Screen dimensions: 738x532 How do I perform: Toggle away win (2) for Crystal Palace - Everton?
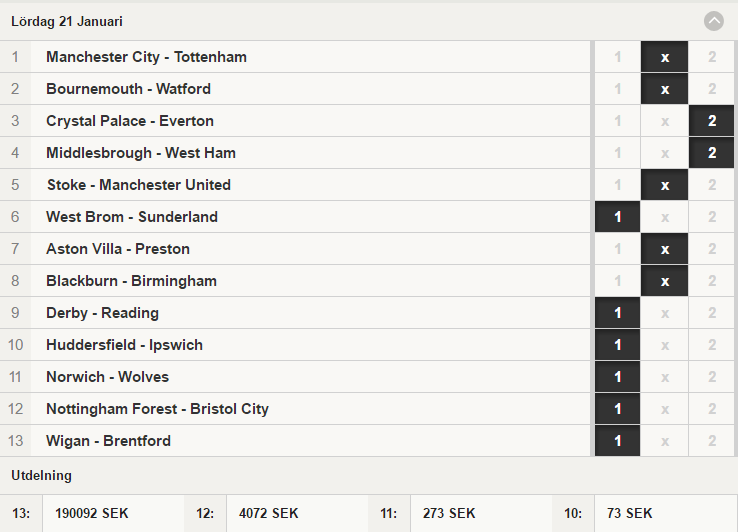click(x=712, y=121)
